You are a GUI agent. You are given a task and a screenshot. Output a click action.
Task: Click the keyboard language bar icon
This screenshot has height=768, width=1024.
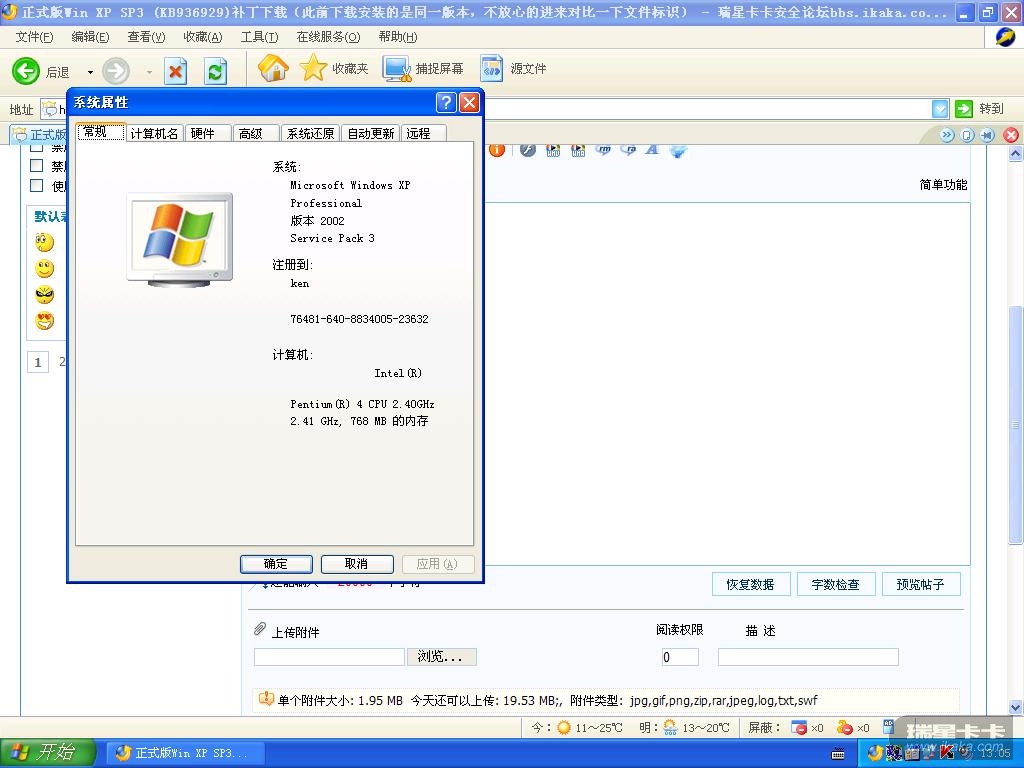(838, 754)
